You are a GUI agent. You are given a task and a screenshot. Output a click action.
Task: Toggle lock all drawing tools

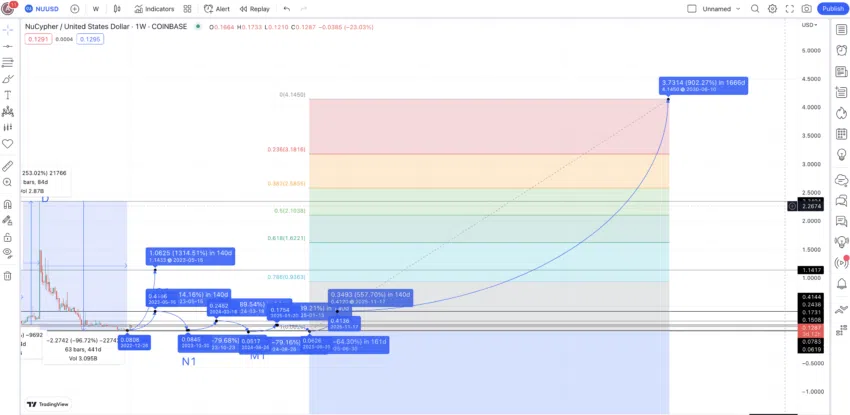(x=8, y=237)
